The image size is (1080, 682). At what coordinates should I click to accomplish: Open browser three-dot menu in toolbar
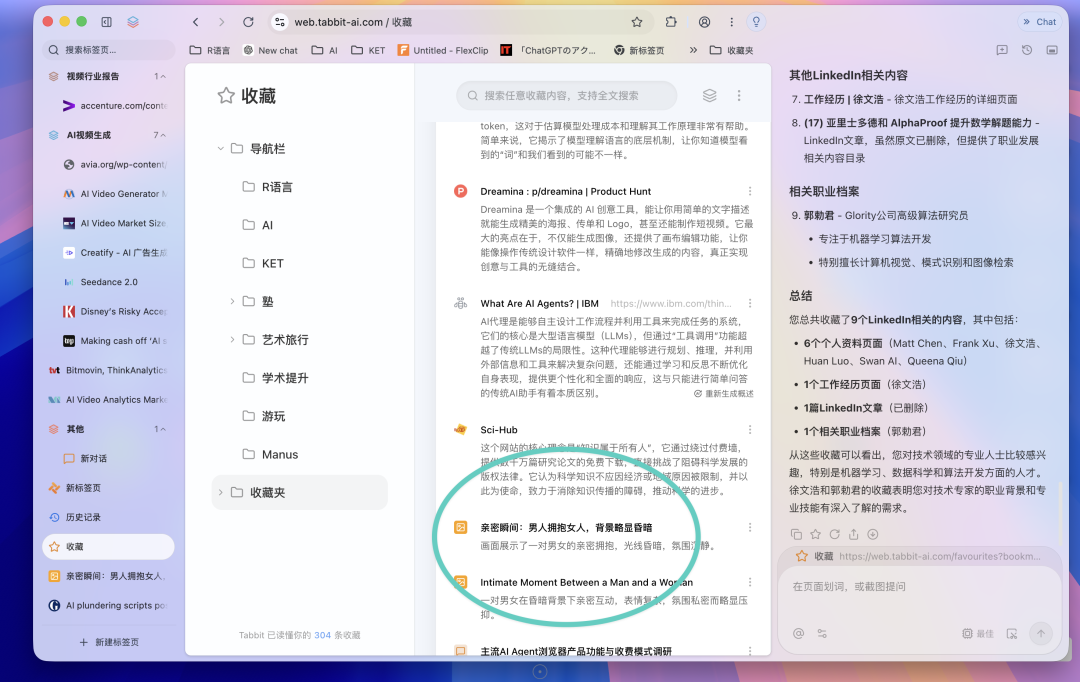(731, 22)
